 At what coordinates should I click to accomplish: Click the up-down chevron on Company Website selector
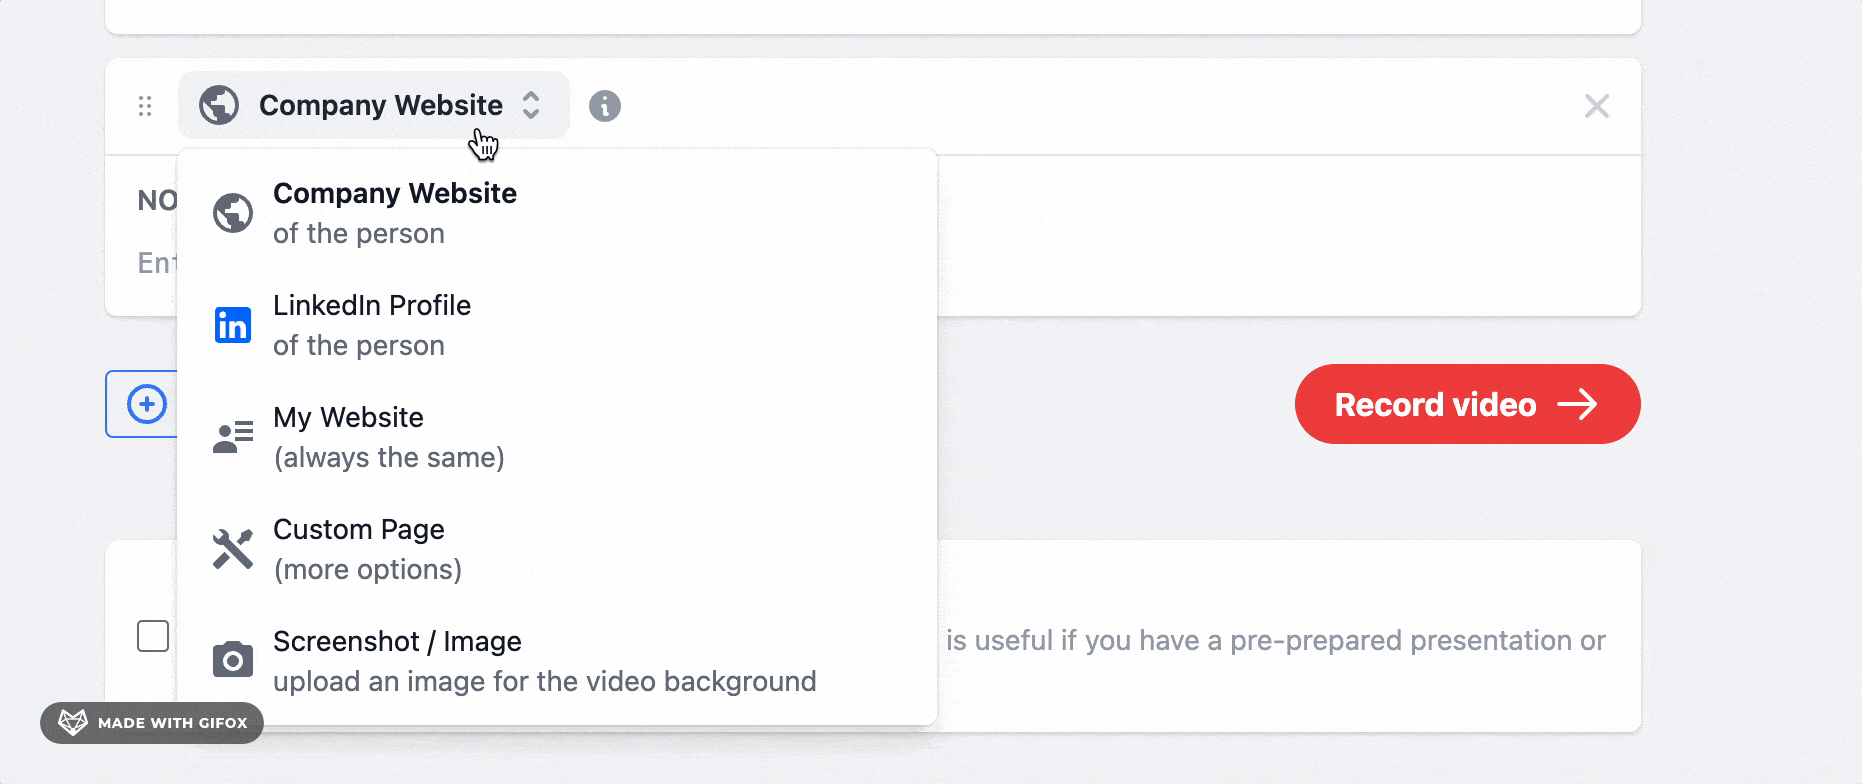click(531, 105)
